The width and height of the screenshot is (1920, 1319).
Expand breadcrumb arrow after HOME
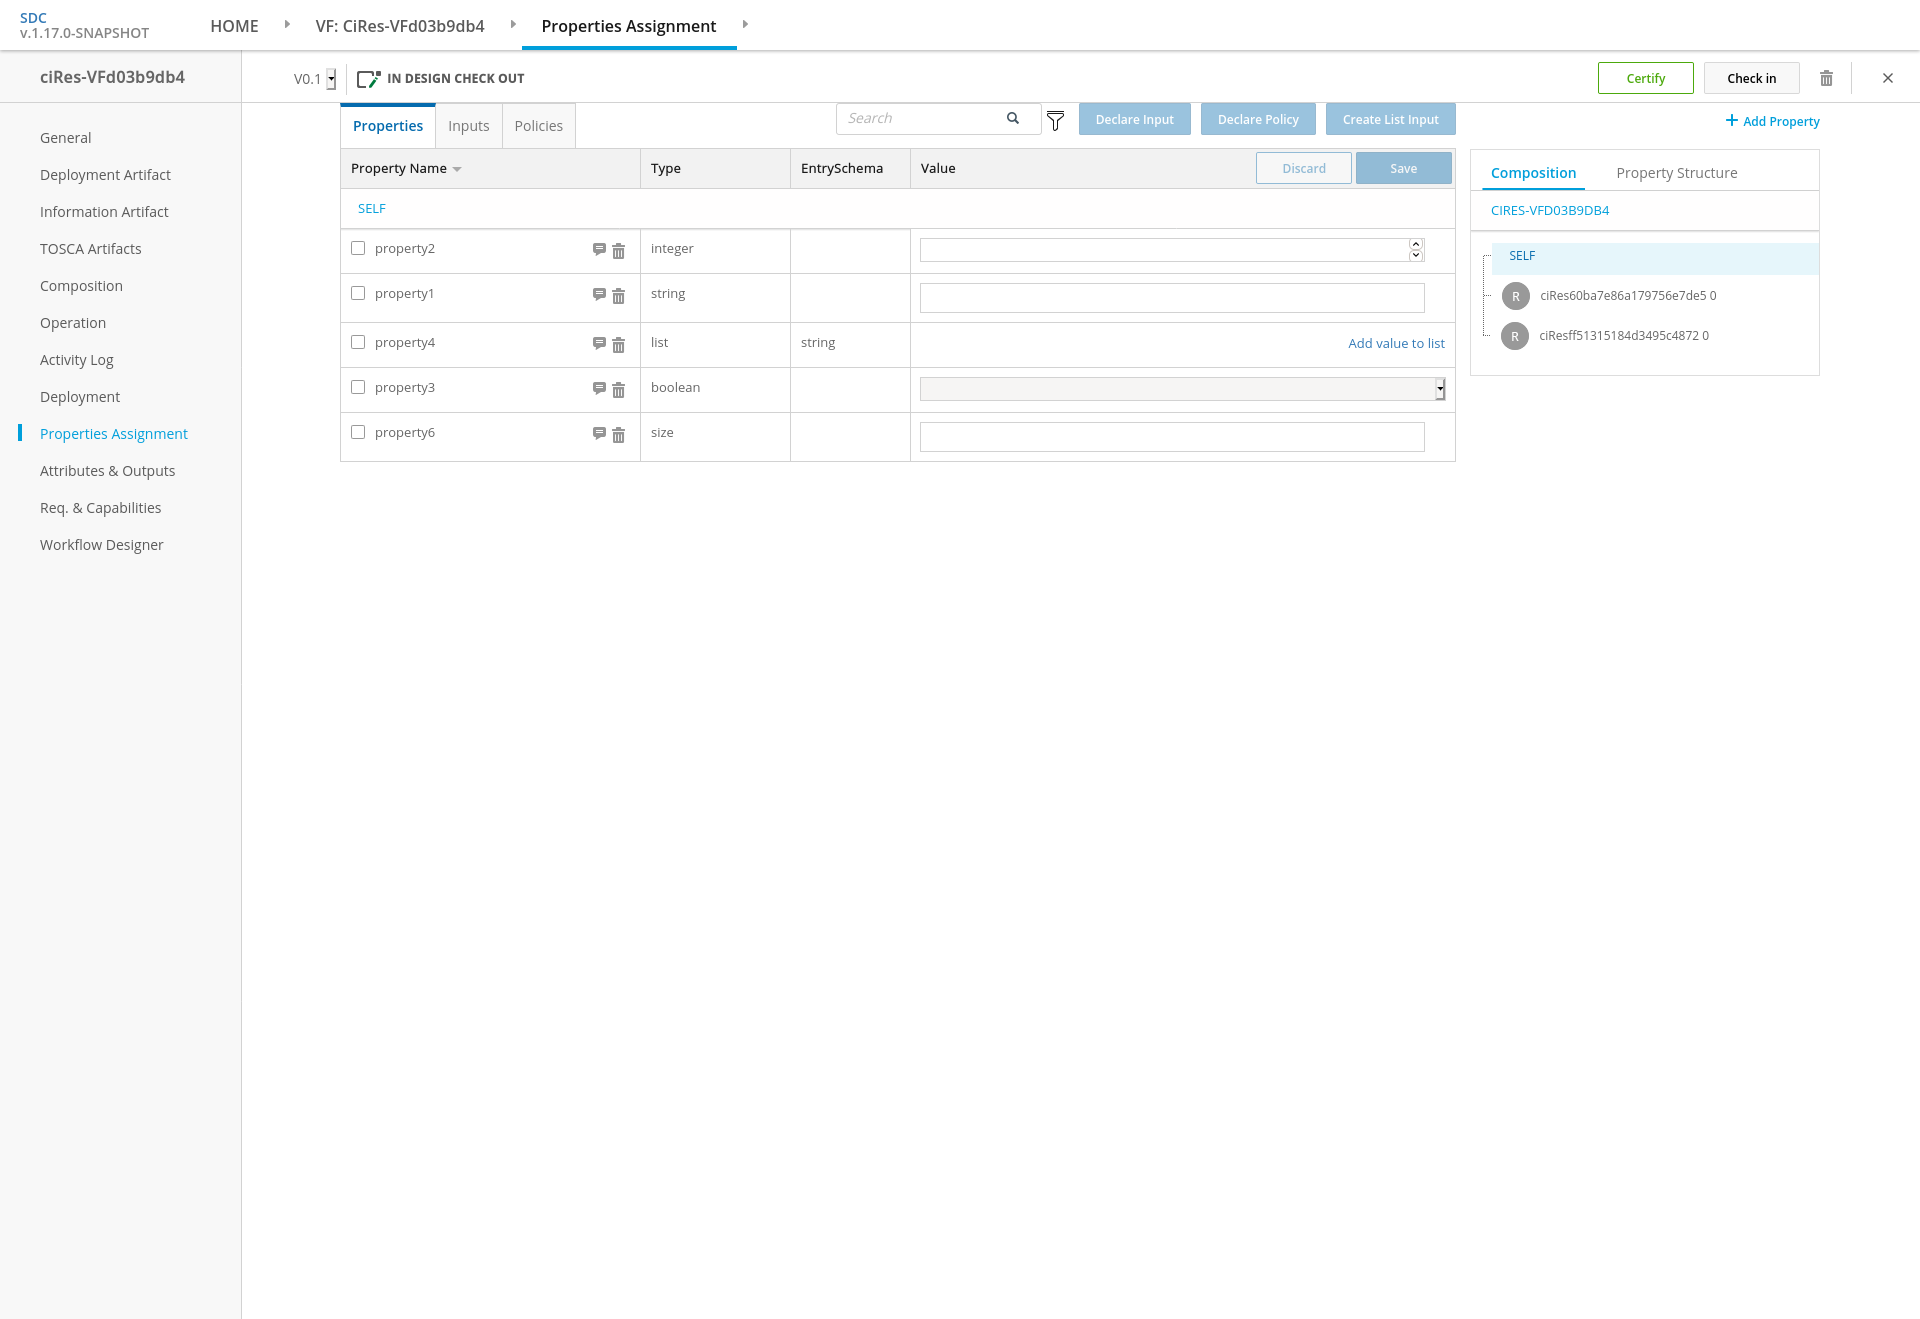point(287,24)
